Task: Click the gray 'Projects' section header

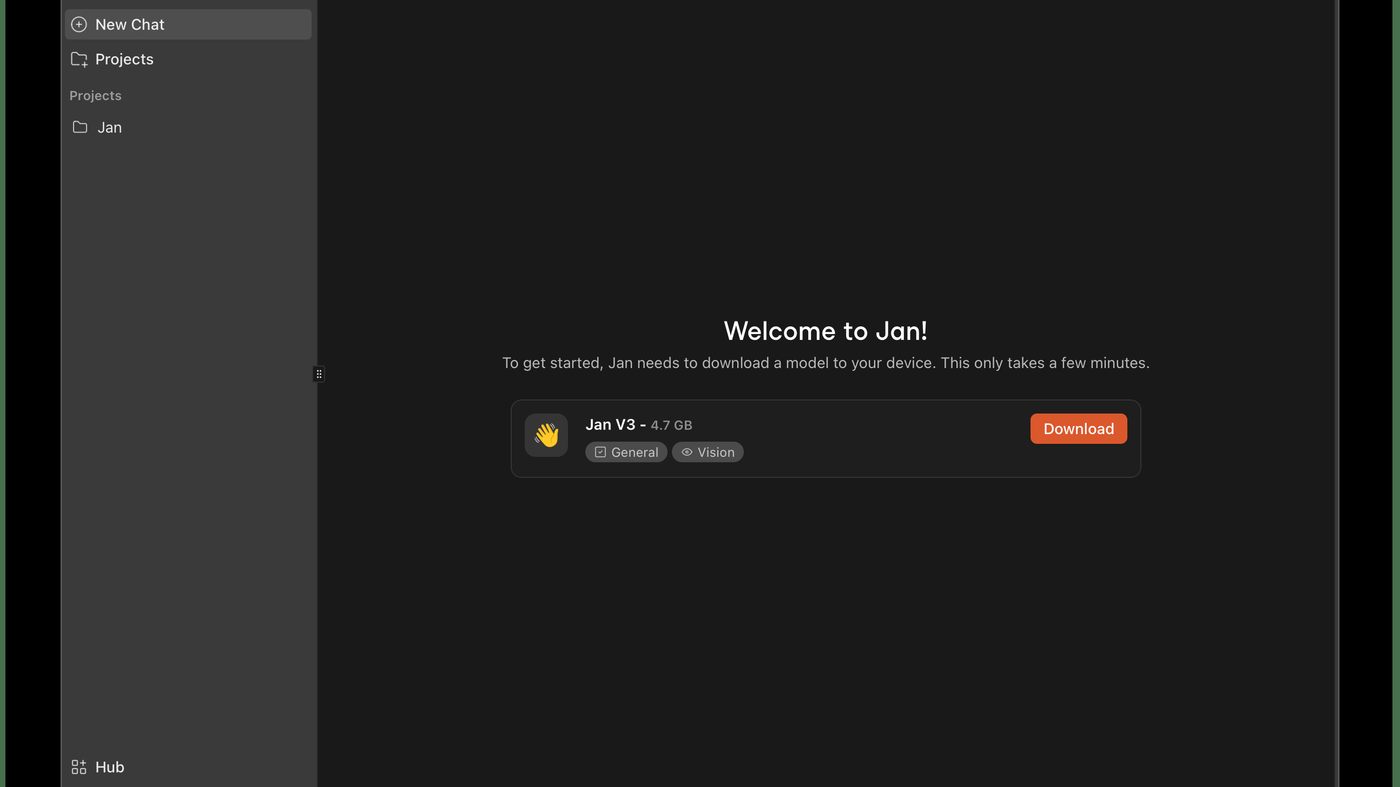Action: coord(95,95)
